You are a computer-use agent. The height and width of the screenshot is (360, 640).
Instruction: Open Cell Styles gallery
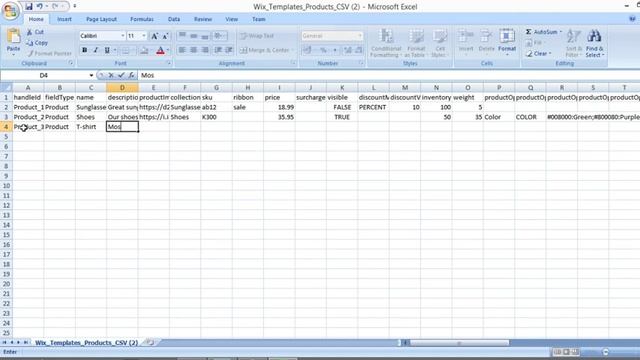439,43
